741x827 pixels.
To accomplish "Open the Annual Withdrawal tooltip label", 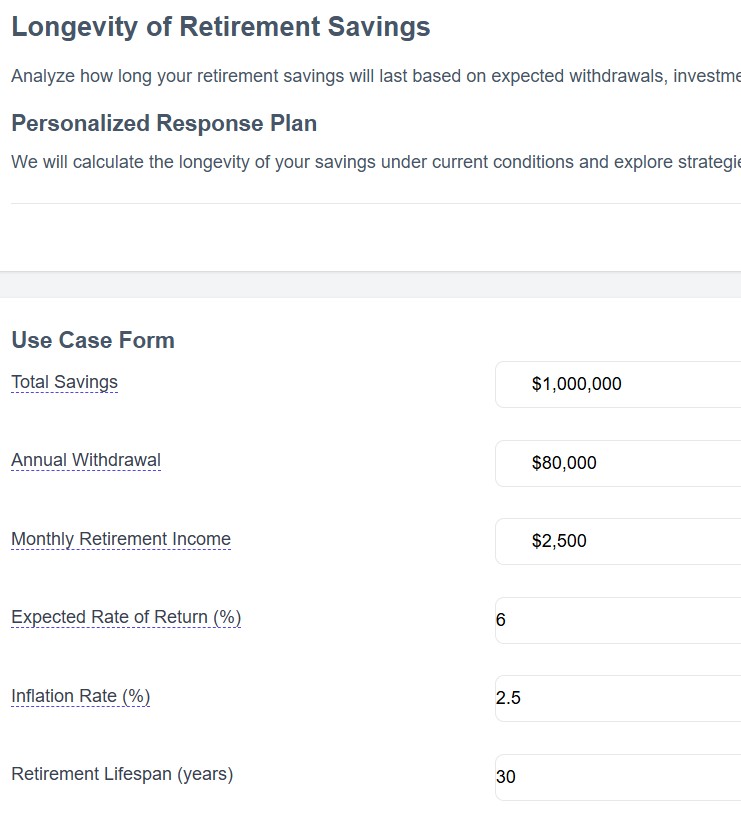I will [86, 460].
